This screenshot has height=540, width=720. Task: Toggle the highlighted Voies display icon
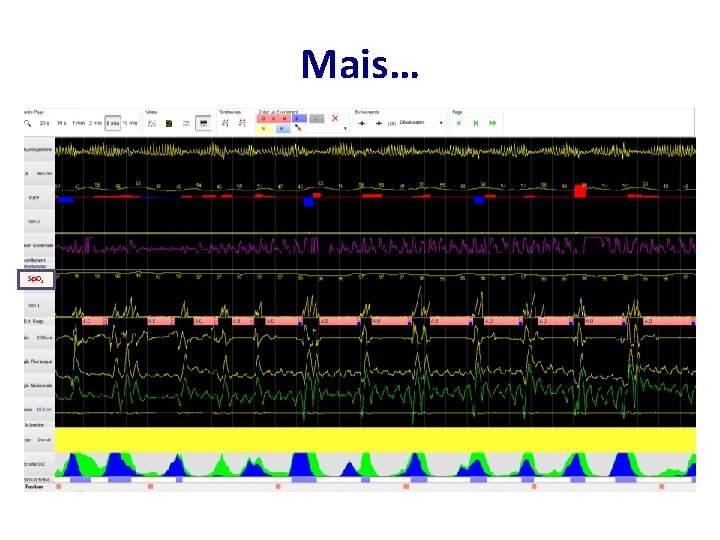[203, 123]
